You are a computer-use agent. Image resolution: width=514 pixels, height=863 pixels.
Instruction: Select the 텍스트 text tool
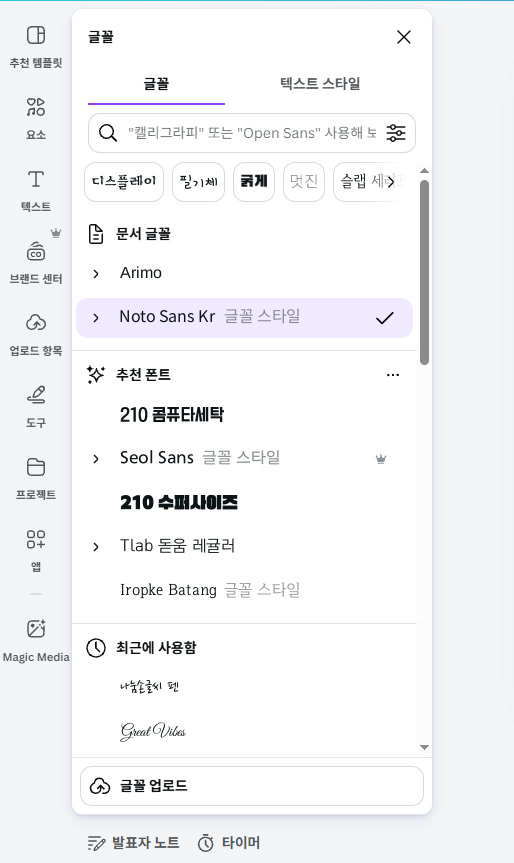tap(36, 190)
